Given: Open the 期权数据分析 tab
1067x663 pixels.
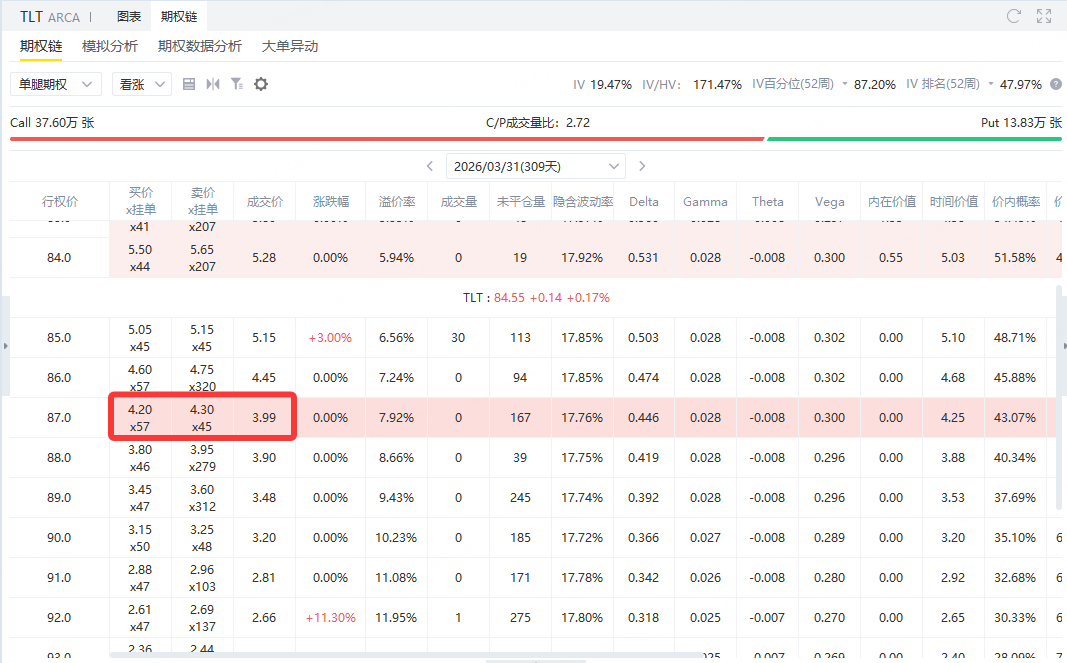Looking at the screenshot, I should [200, 46].
